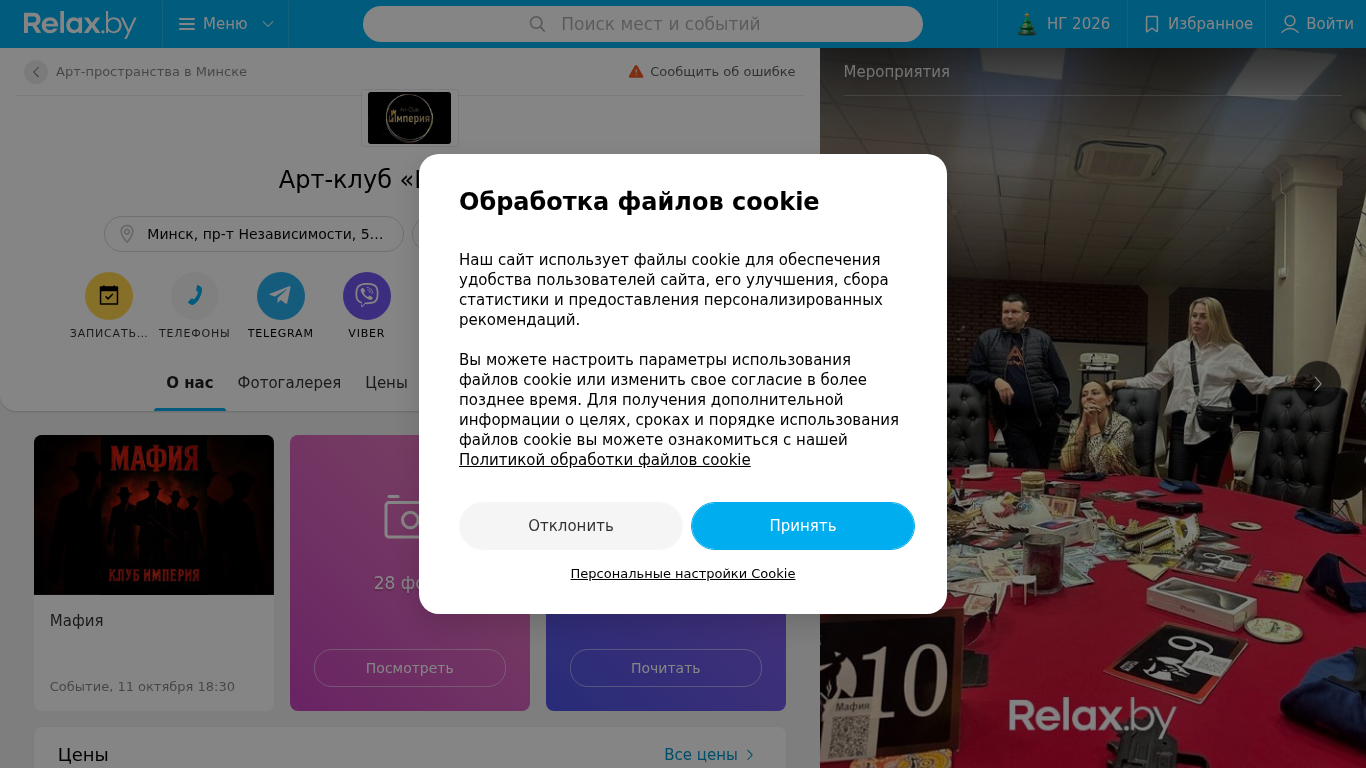
Task: Click the Записаться calendar icon
Action: pyautogui.click(x=109, y=296)
